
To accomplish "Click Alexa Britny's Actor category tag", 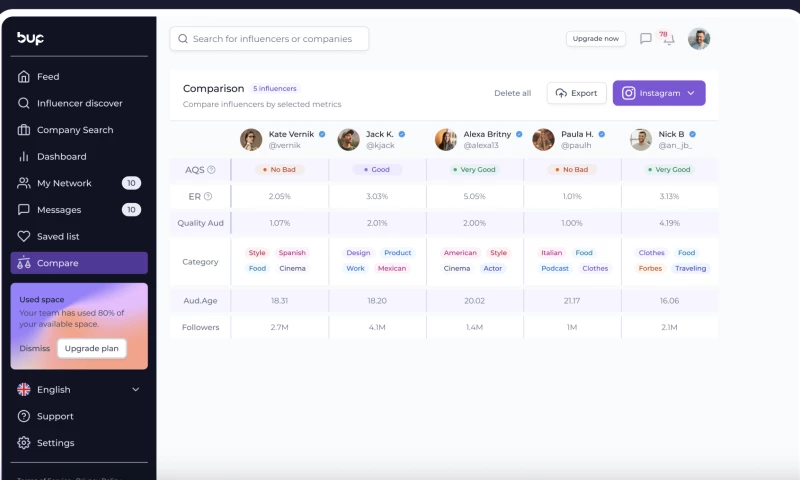I will [493, 268].
